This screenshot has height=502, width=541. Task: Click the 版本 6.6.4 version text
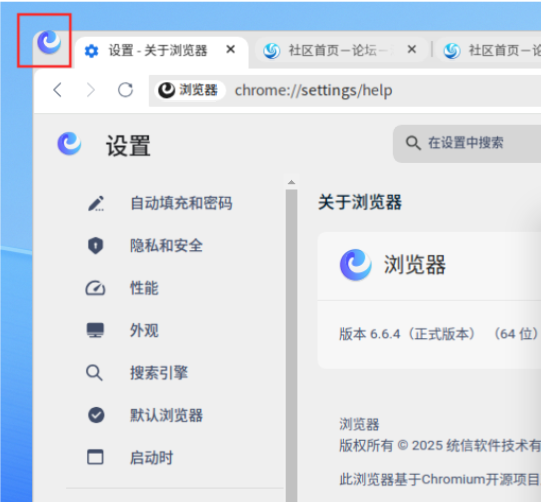pyautogui.click(x=439, y=334)
